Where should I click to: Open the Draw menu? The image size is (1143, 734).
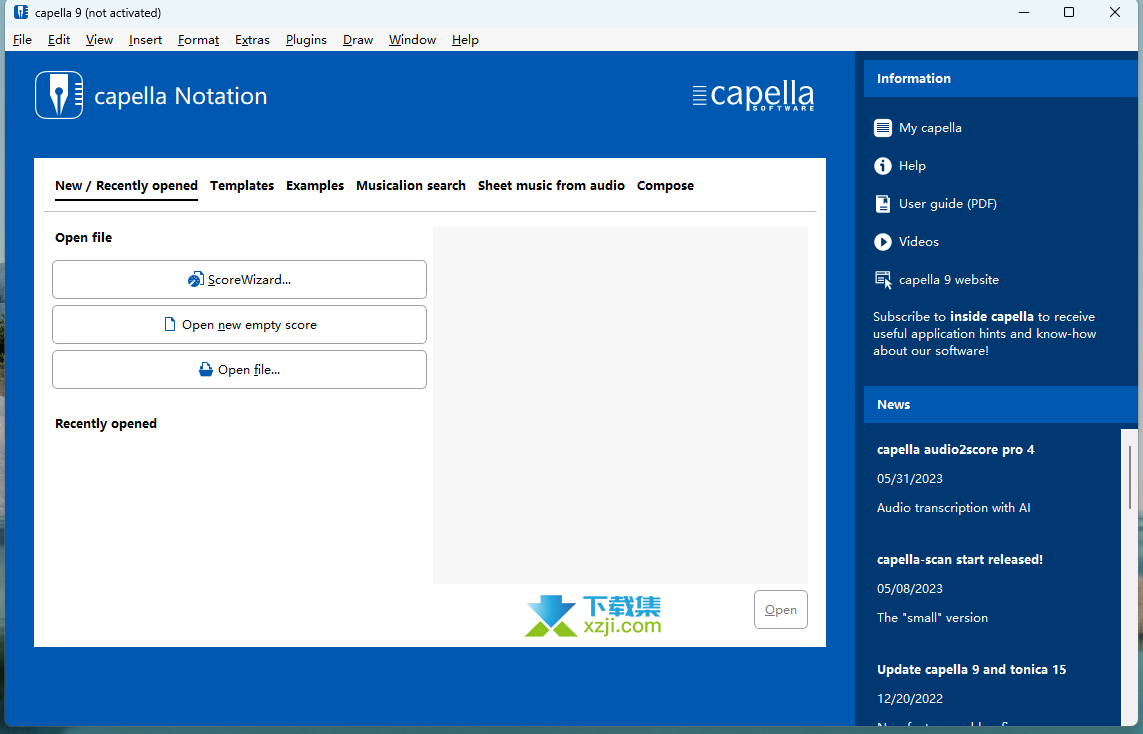pyautogui.click(x=358, y=40)
